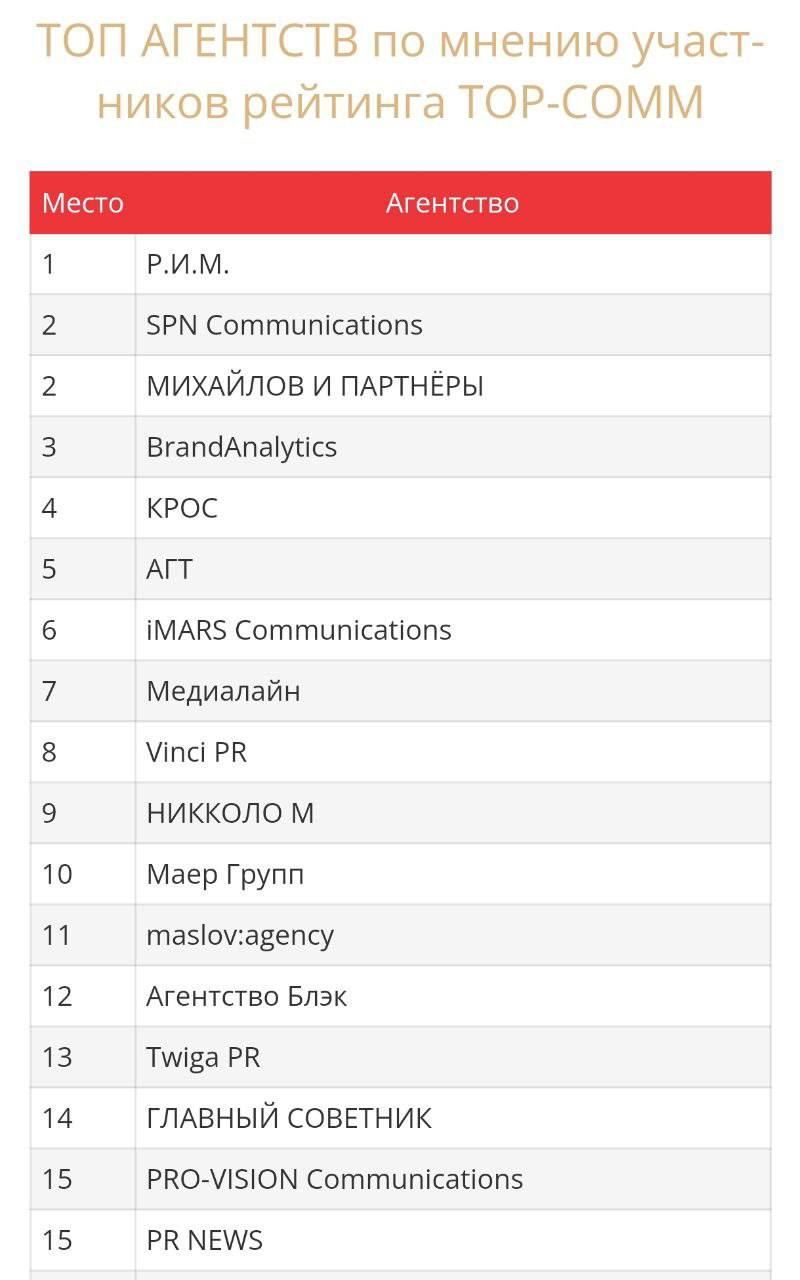Click the Медиалайн agency name
Viewport: 800px width, 1280px height.
click(223, 691)
